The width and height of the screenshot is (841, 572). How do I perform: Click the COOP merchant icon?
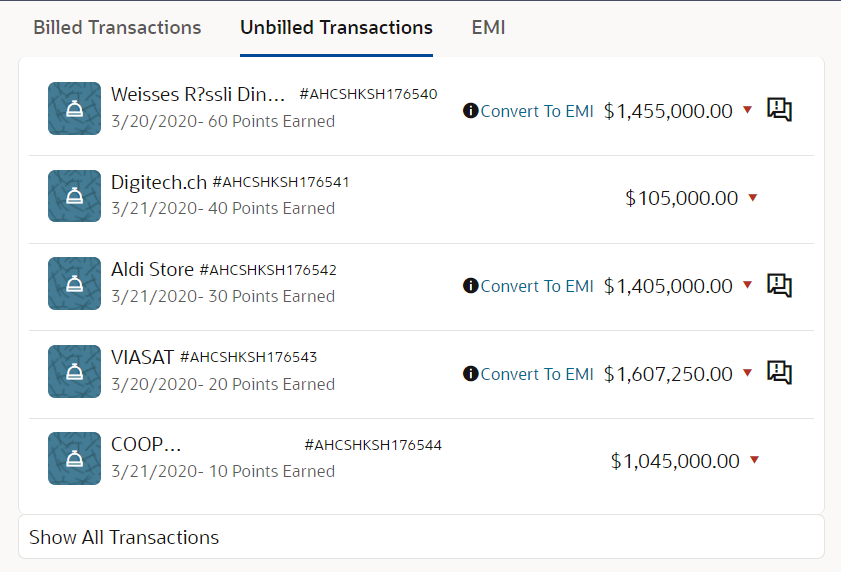point(74,458)
